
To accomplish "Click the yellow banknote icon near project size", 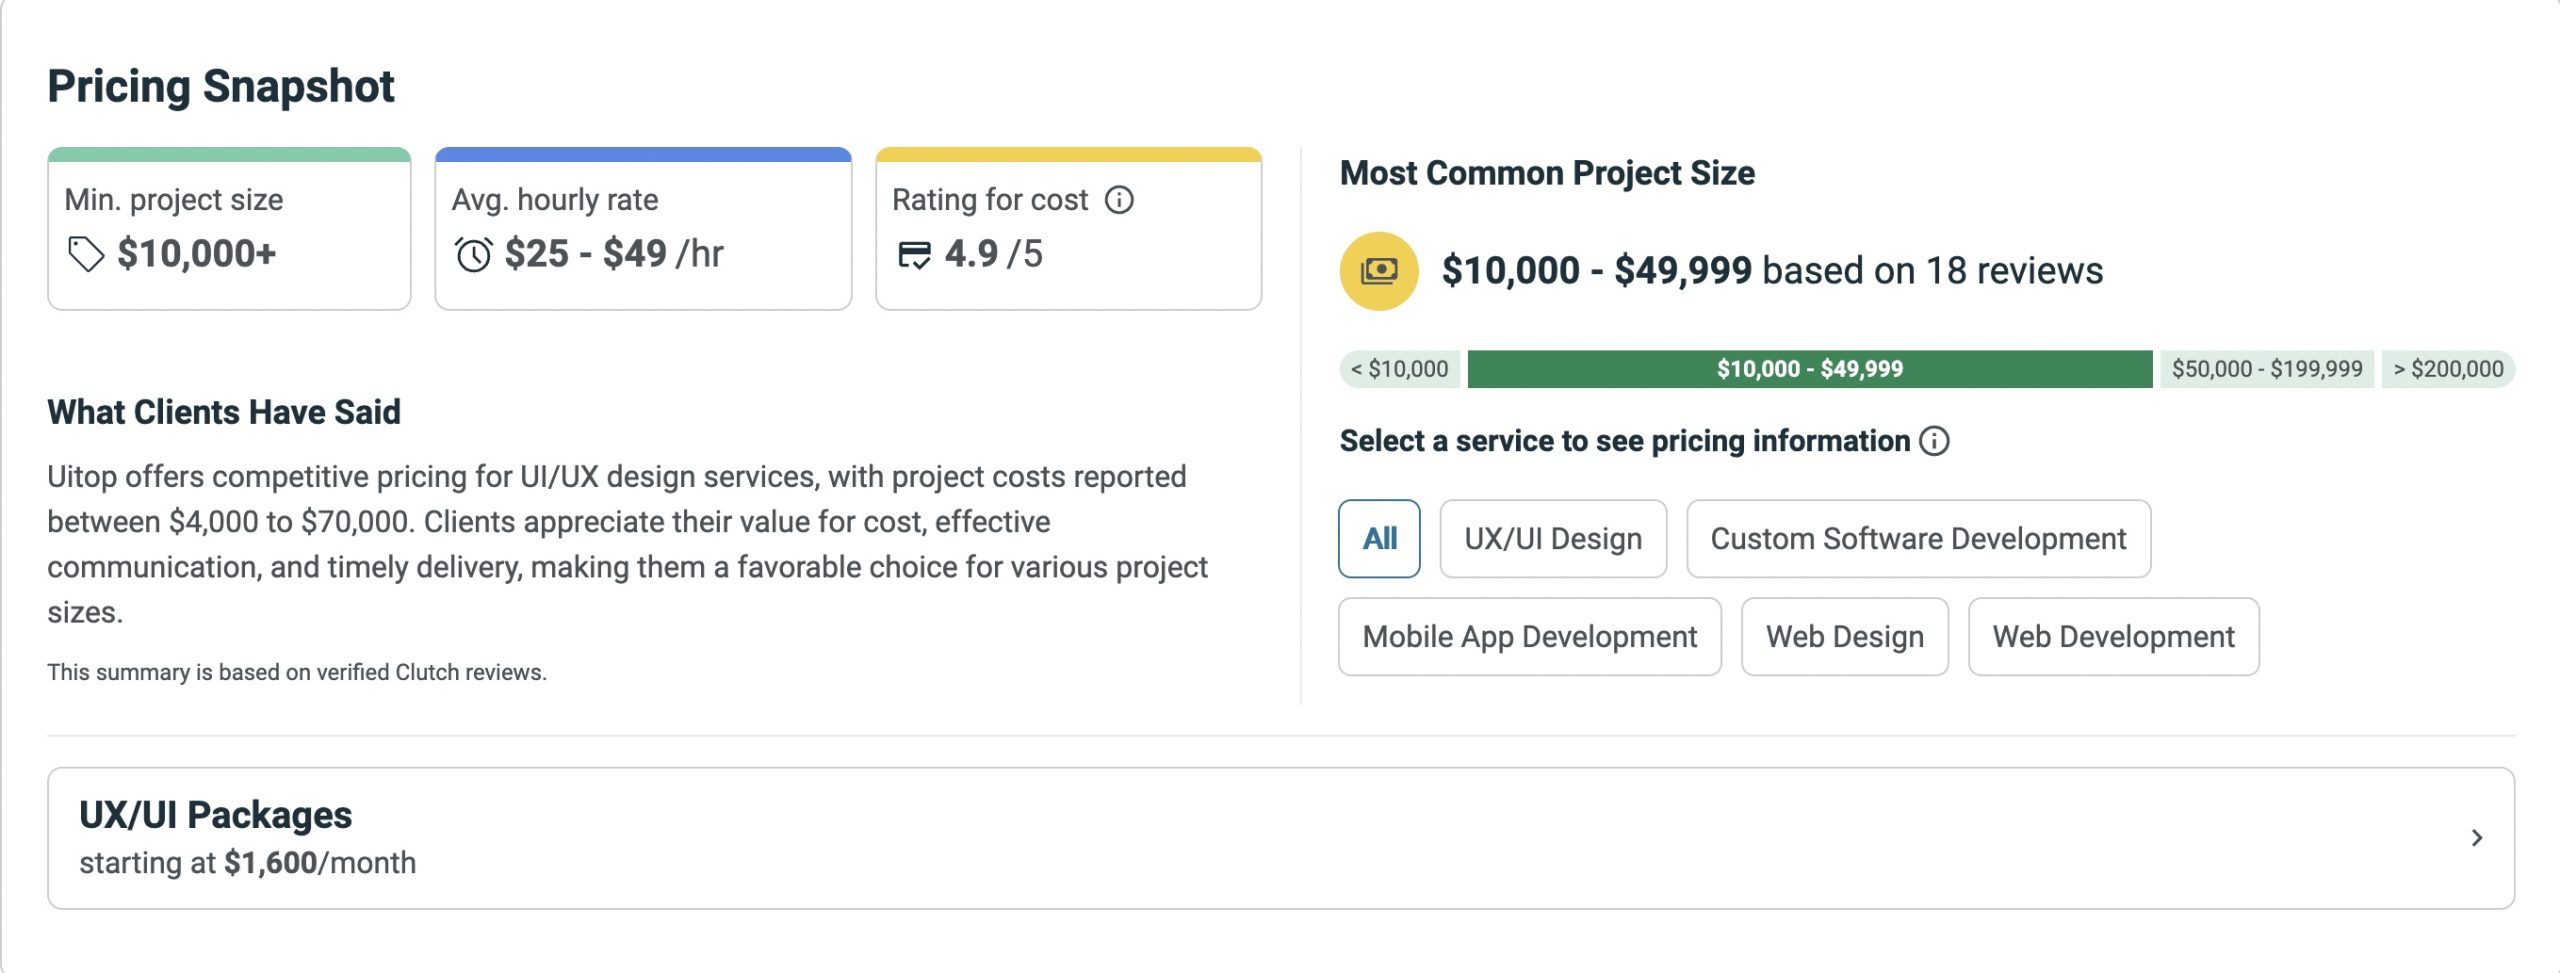I will point(1379,268).
